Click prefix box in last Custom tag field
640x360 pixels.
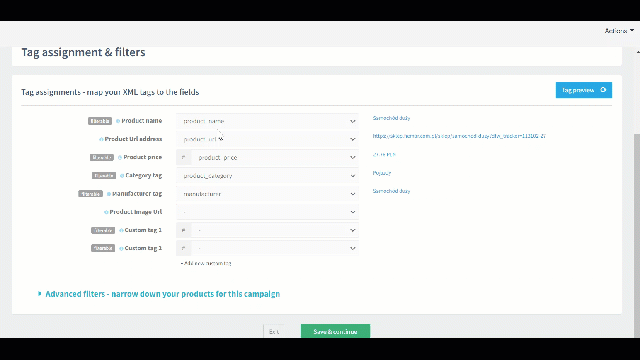[184, 248]
